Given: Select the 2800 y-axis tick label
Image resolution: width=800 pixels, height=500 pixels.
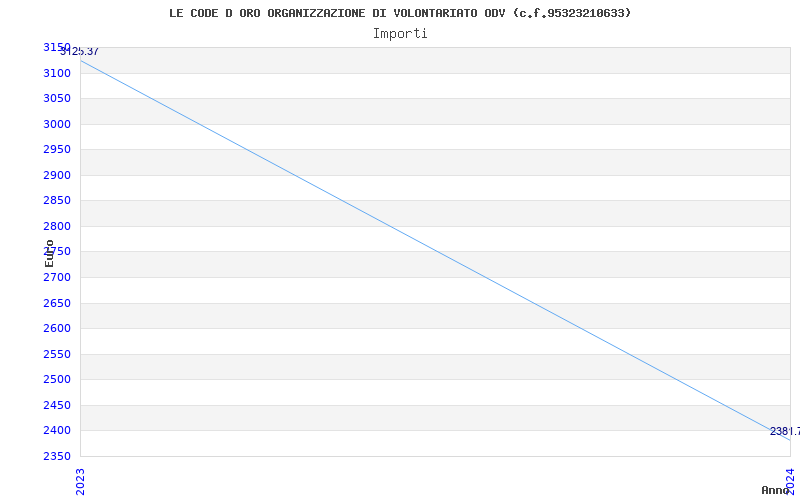Looking at the screenshot, I should pyautogui.click(x=57, y=227).
